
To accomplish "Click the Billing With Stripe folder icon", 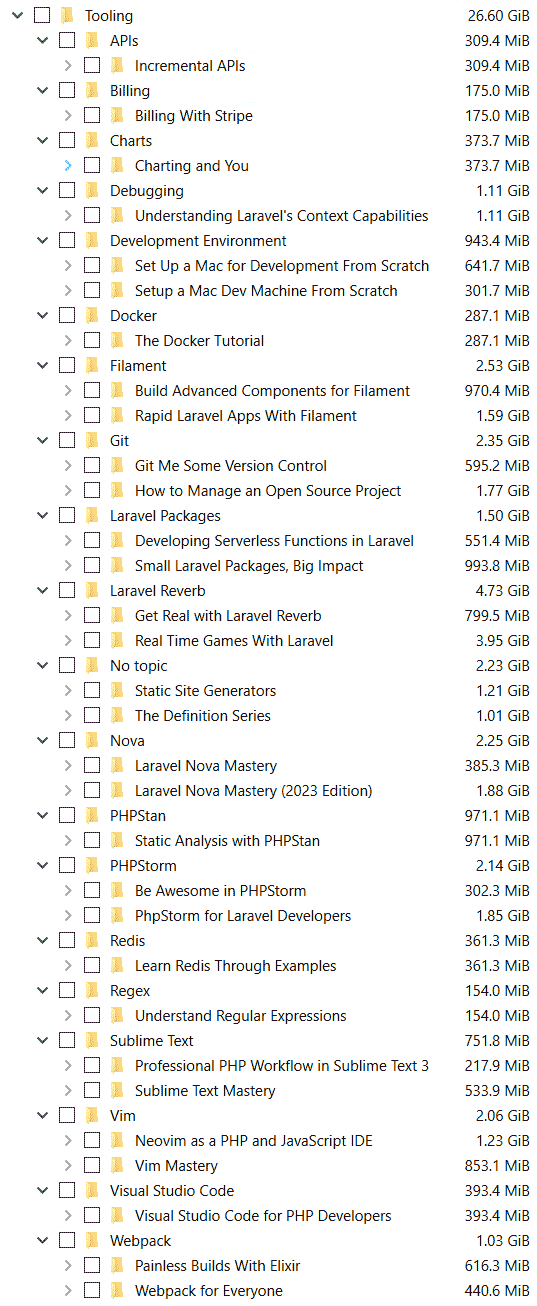I will 117,115.
